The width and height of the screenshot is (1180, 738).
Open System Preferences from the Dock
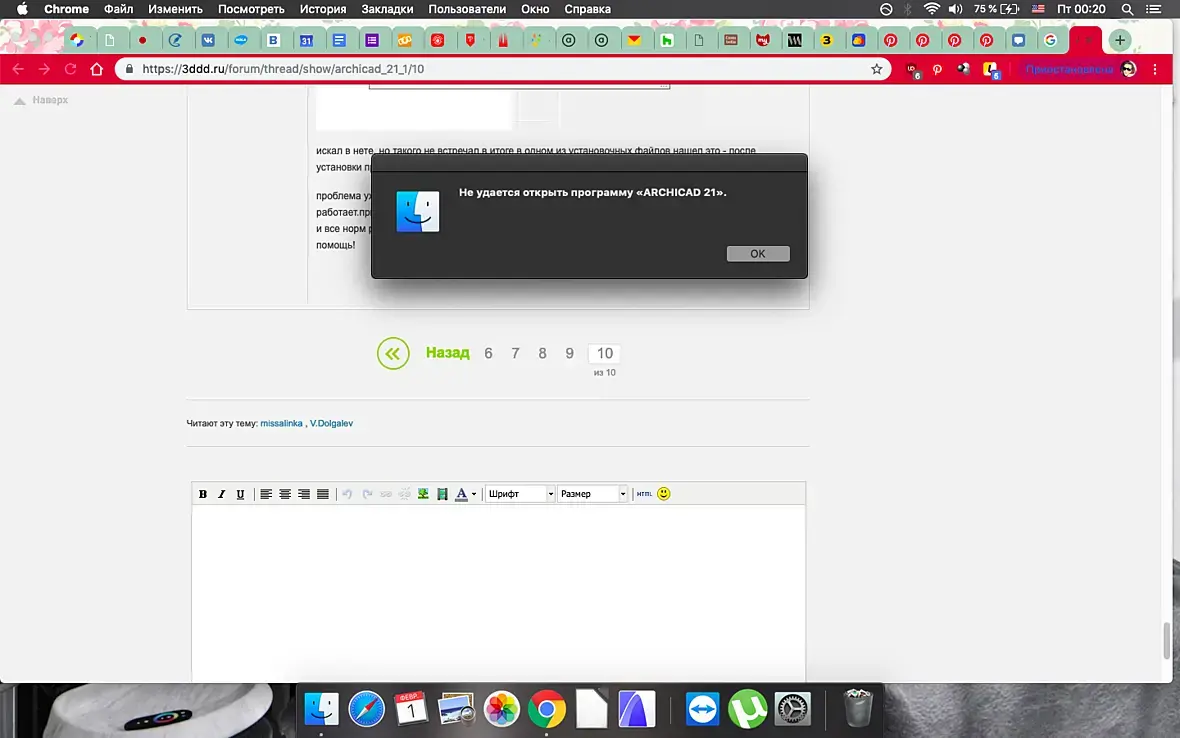(x=792, y=709)
